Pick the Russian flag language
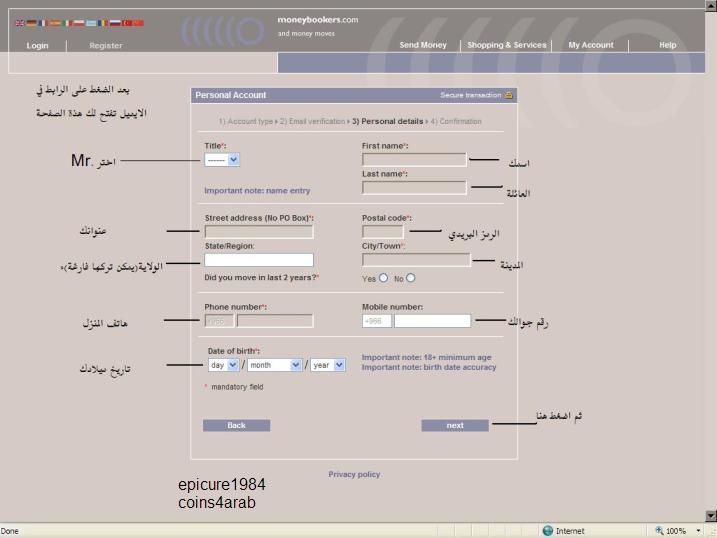Image resolution: width=717 pixels, height=538 pixels. pyautogui.click(x=115, y=23)
